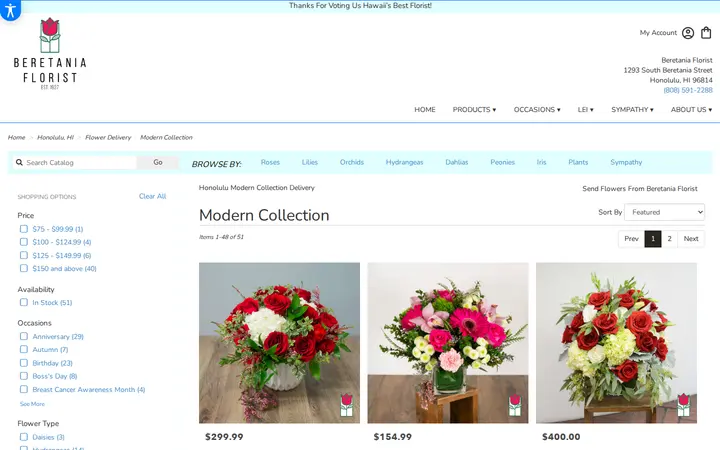Click the florist badge on the $400.00 arrangement
This screenshot has height=450, width=720.
pos(684,405)
